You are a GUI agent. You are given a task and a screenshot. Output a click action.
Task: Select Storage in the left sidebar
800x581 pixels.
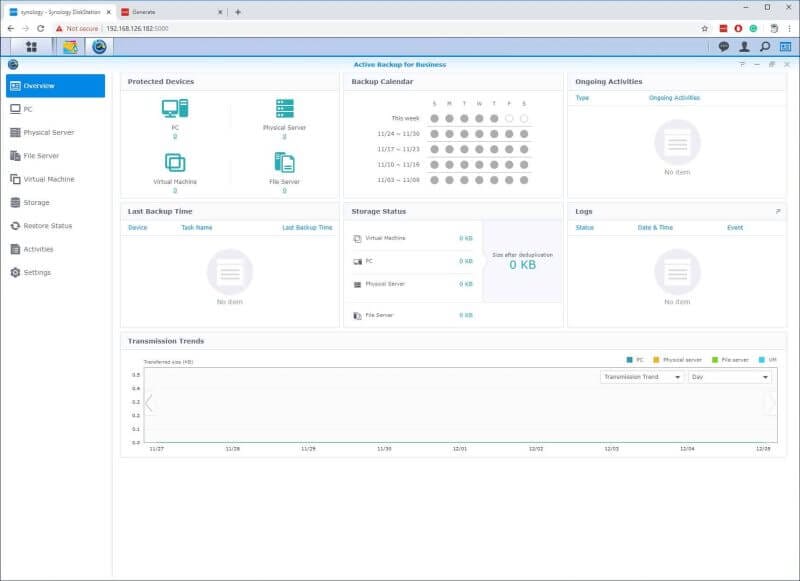pyautogui.click(x=38, y=202)
